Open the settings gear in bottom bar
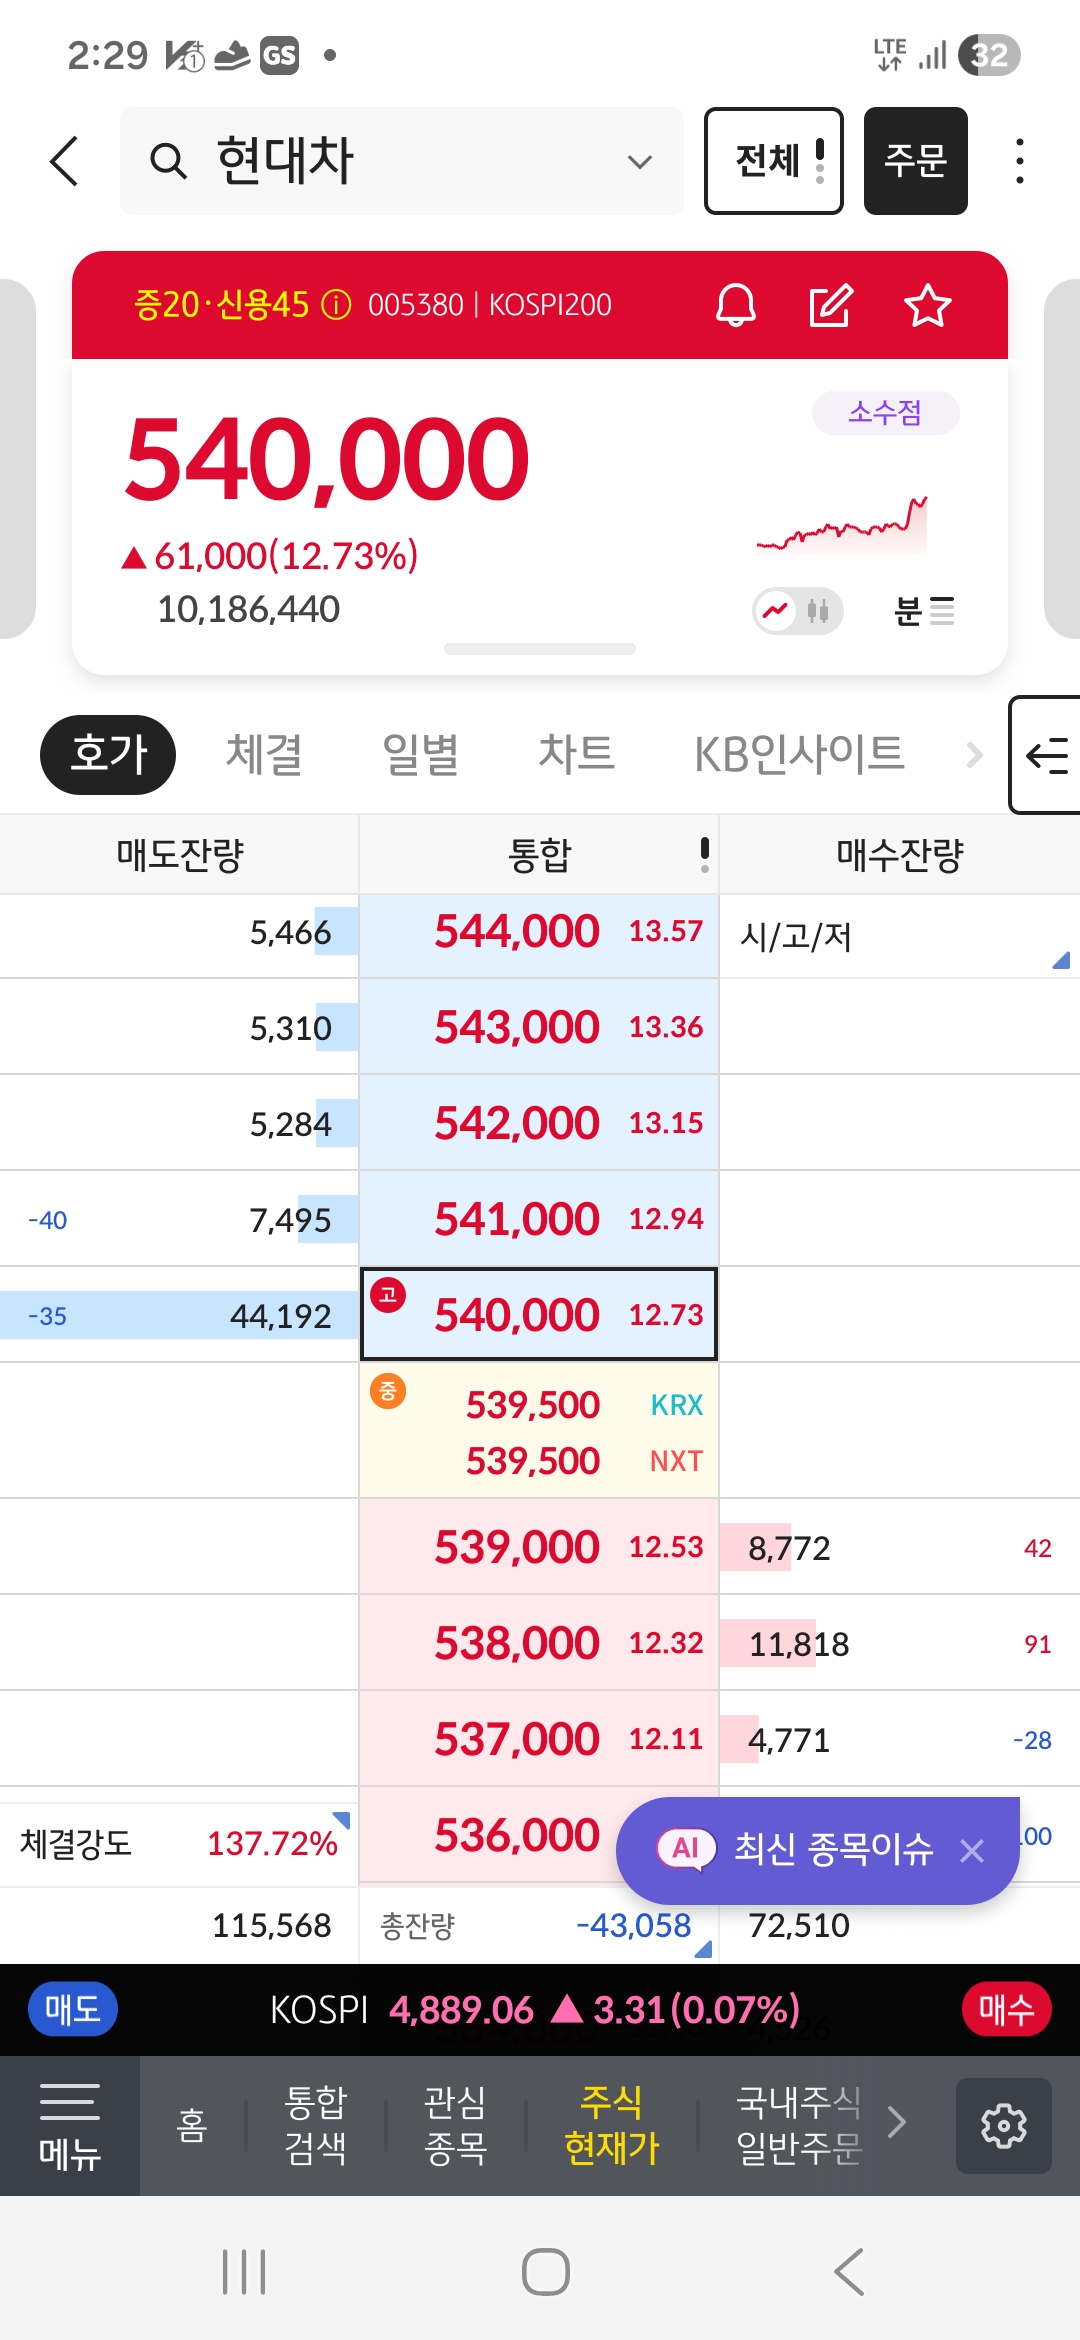This screenshot has width=1080, height=2340. [x=1003, y=2125]
